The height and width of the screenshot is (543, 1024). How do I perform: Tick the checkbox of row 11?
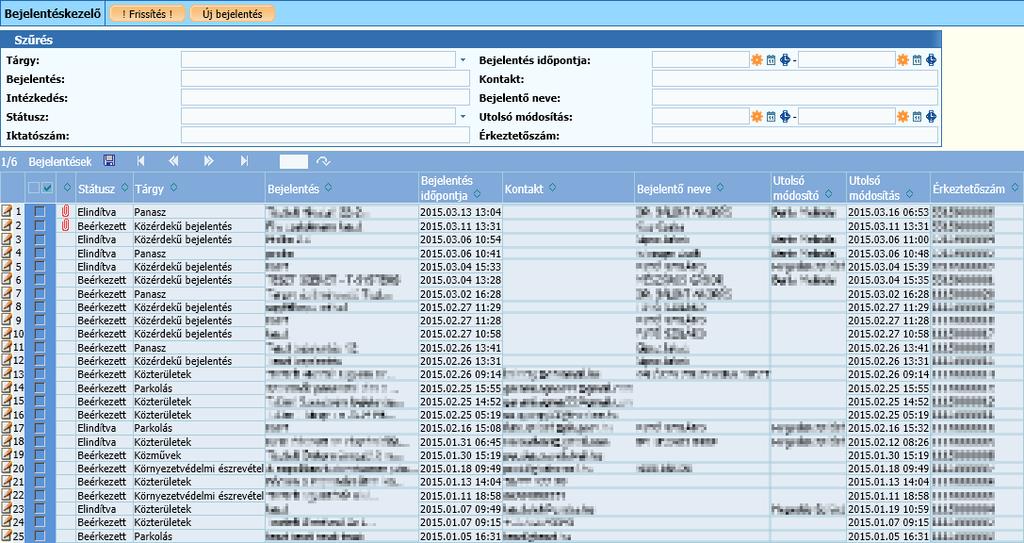40,347
